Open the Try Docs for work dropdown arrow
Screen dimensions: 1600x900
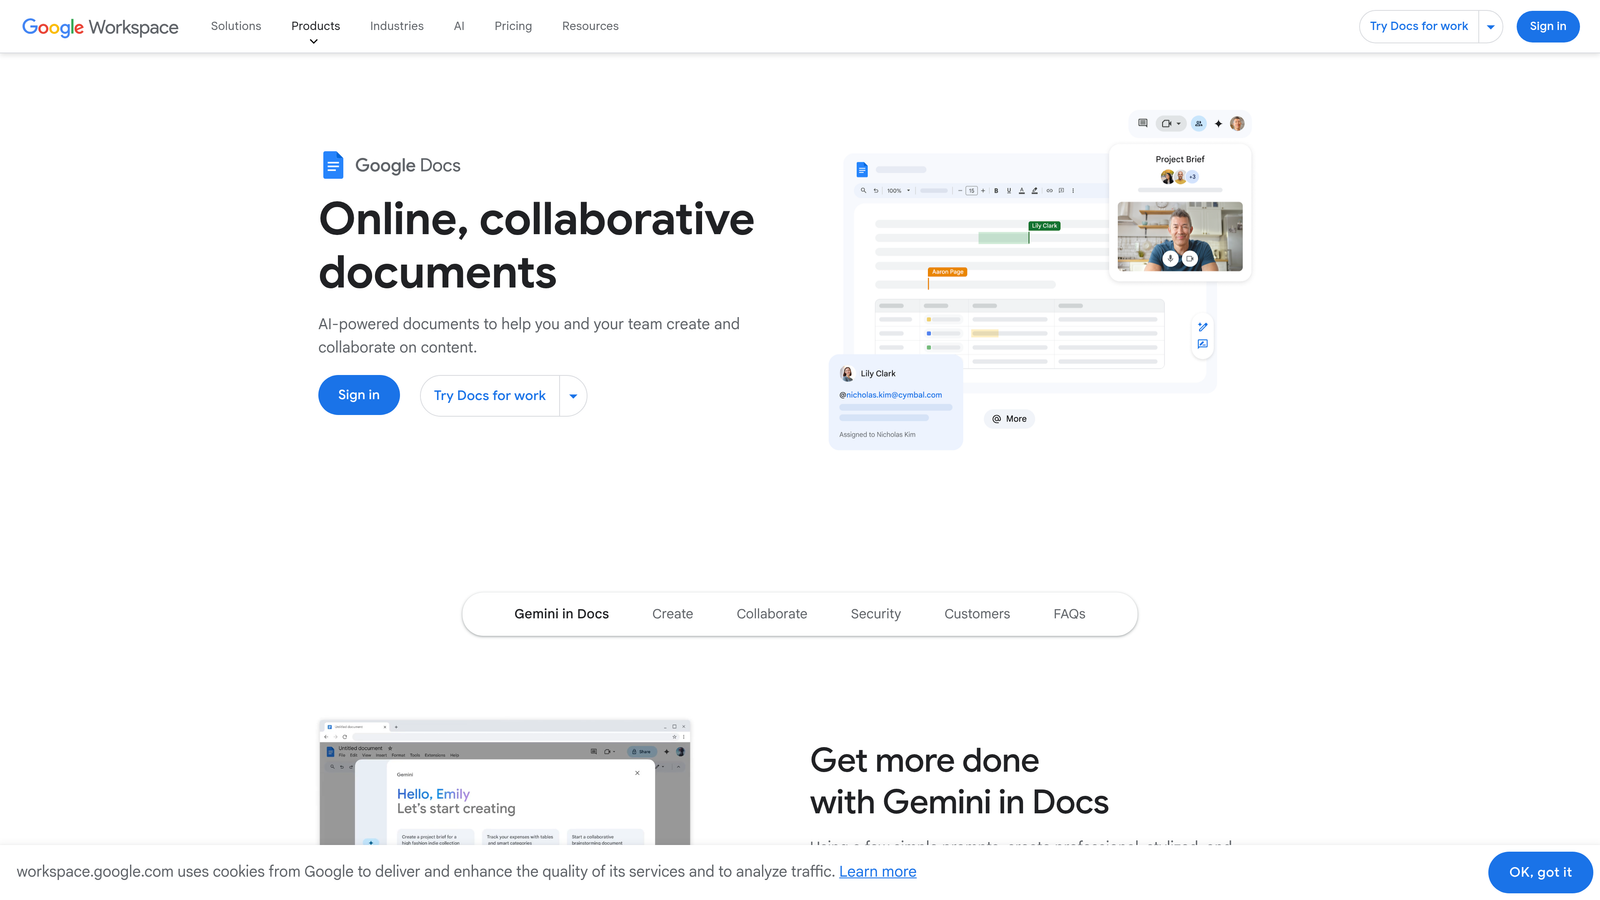pyautogui.click(x=1490, y=26)
